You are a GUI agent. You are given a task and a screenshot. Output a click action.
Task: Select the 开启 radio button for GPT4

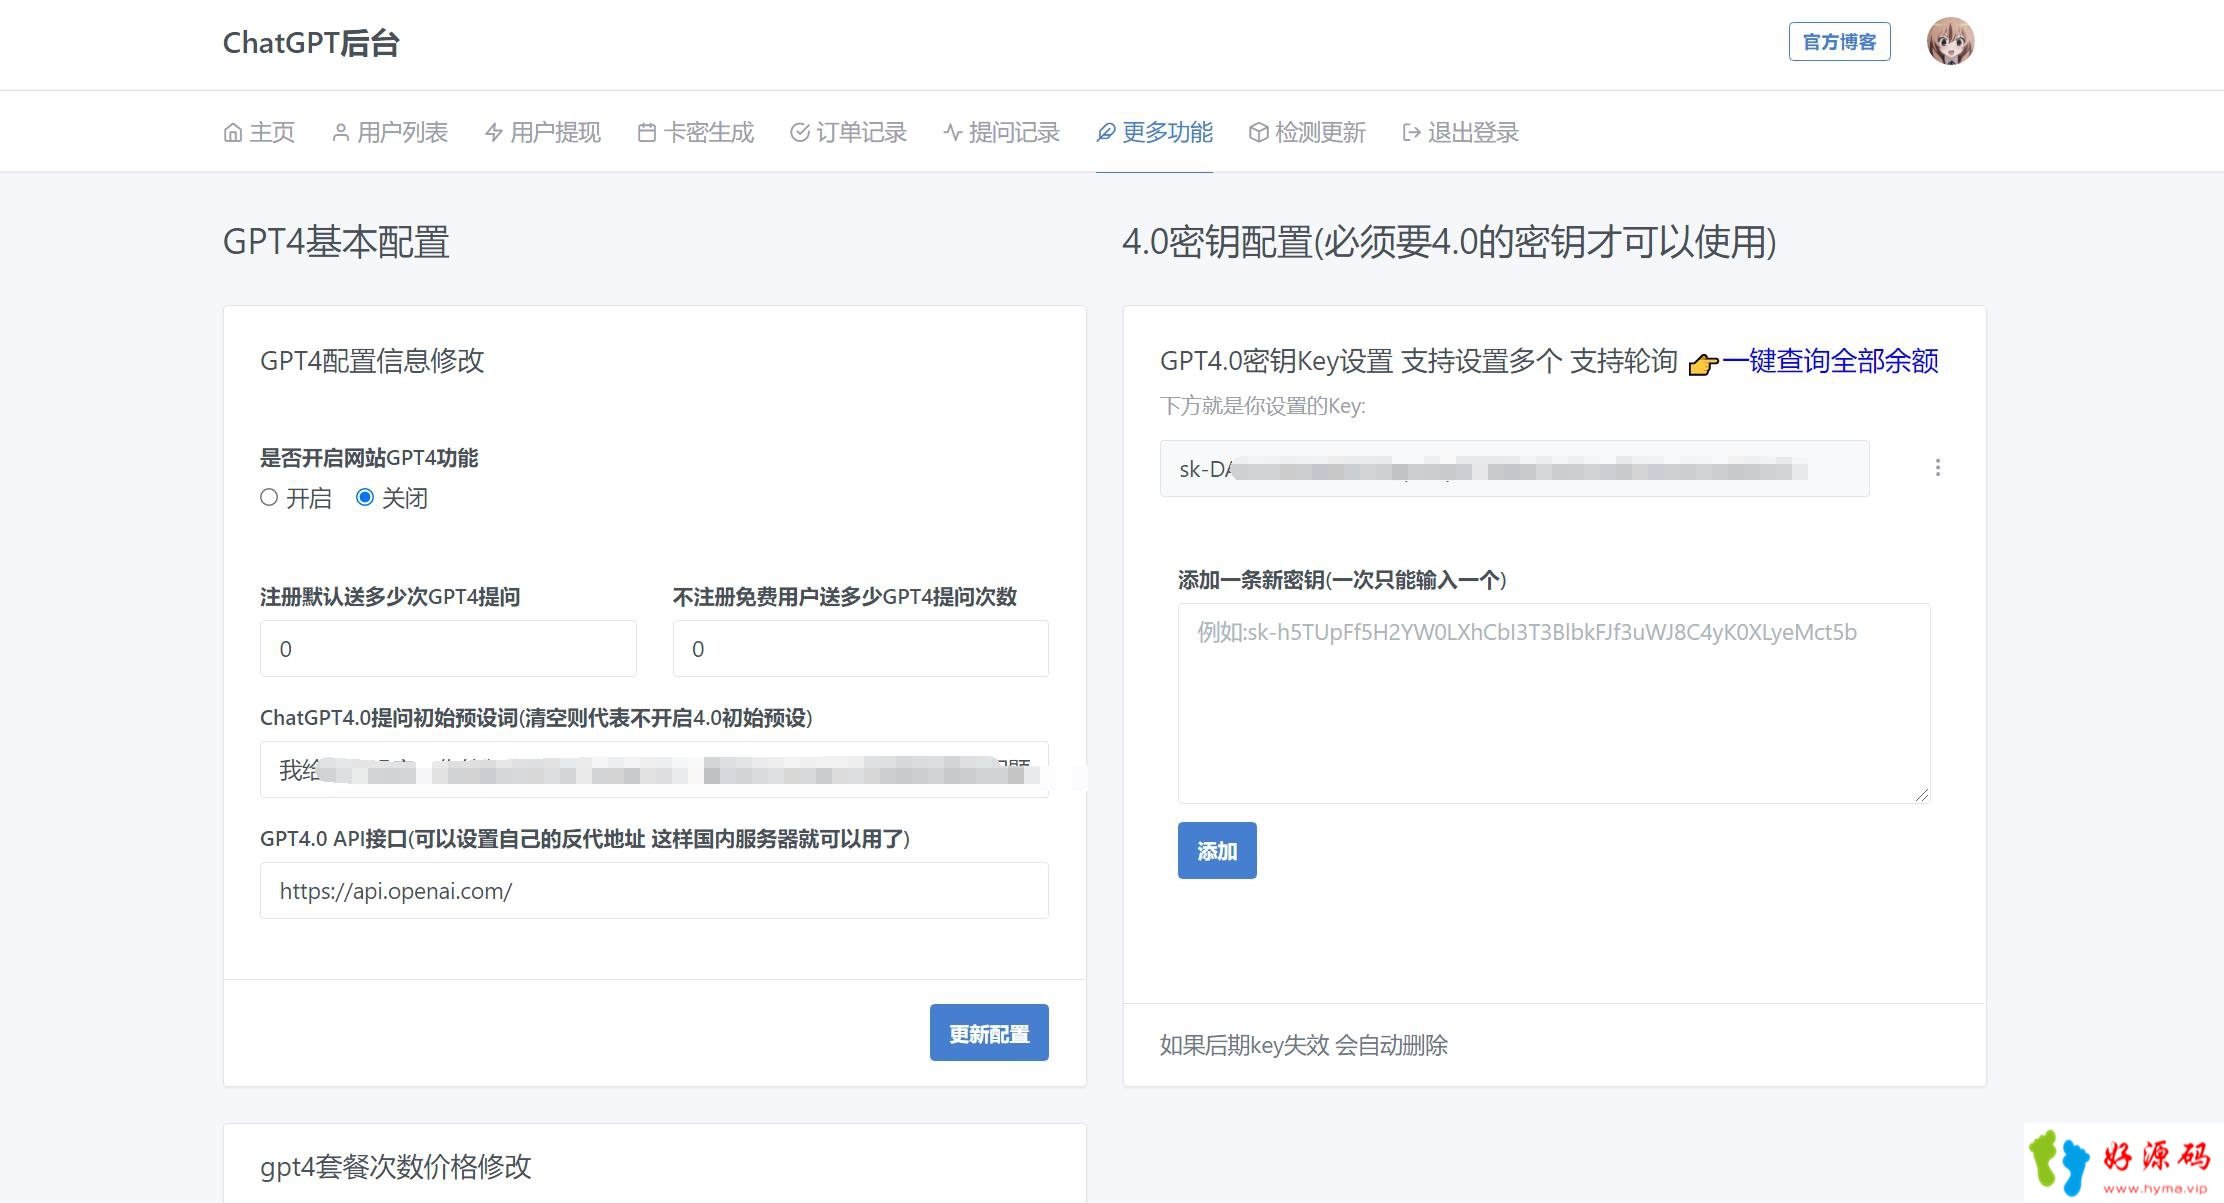click(269, 497)
